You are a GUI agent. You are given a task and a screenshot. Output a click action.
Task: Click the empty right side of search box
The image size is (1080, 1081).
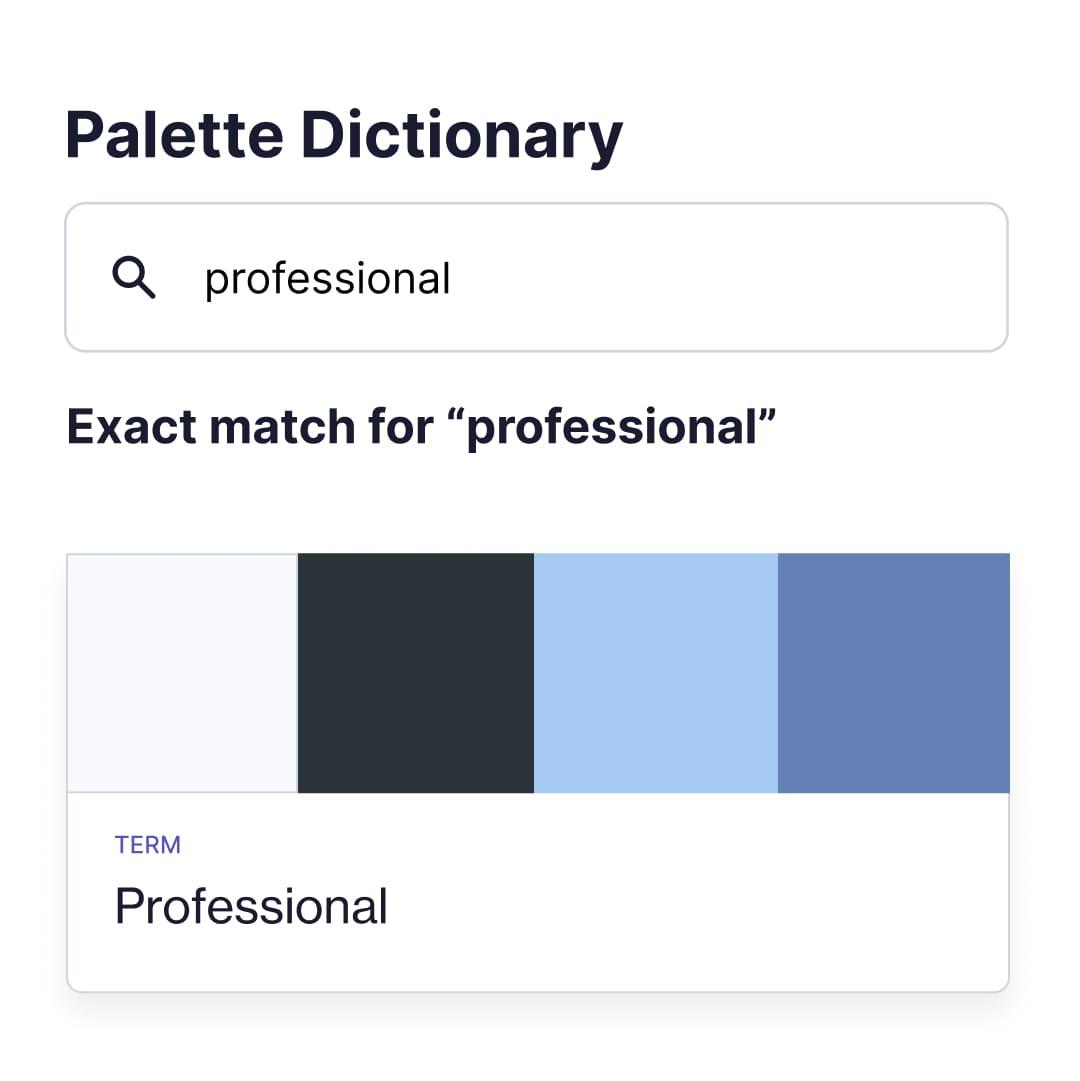coord(800,278)
